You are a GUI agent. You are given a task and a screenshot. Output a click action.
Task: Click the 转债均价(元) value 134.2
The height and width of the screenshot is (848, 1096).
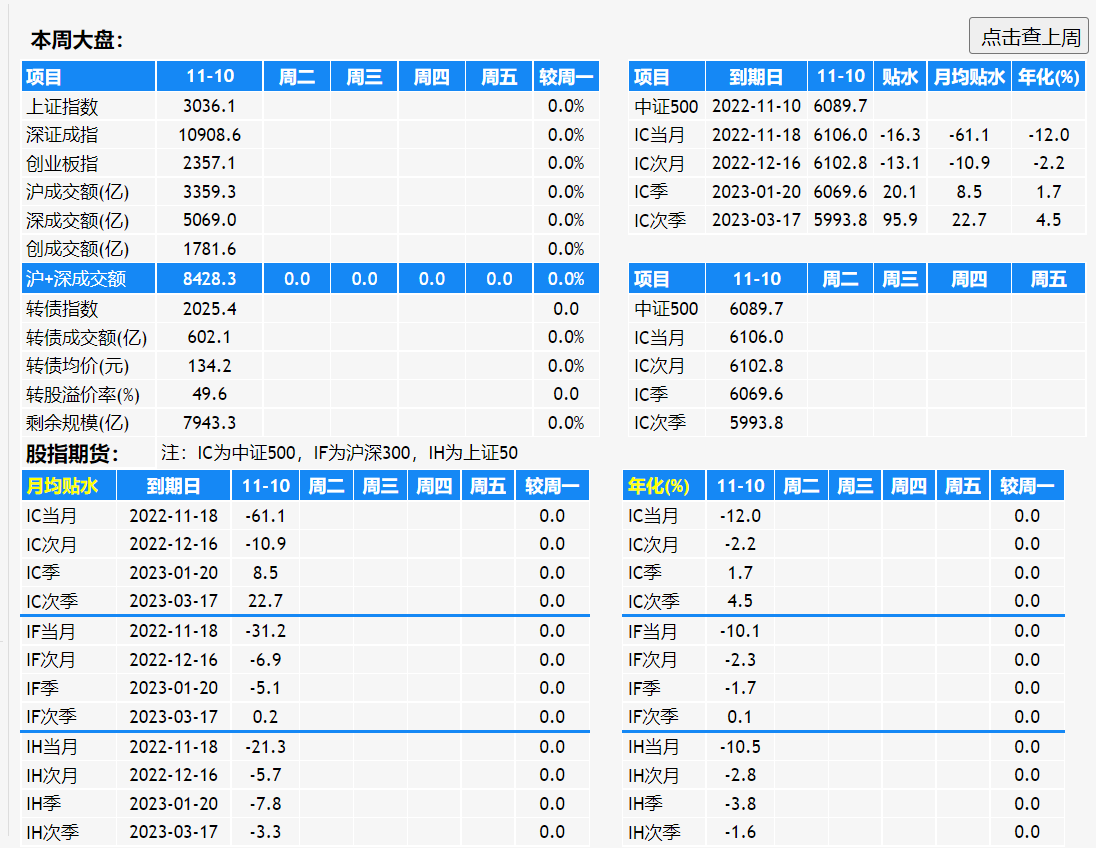[209, 366]
